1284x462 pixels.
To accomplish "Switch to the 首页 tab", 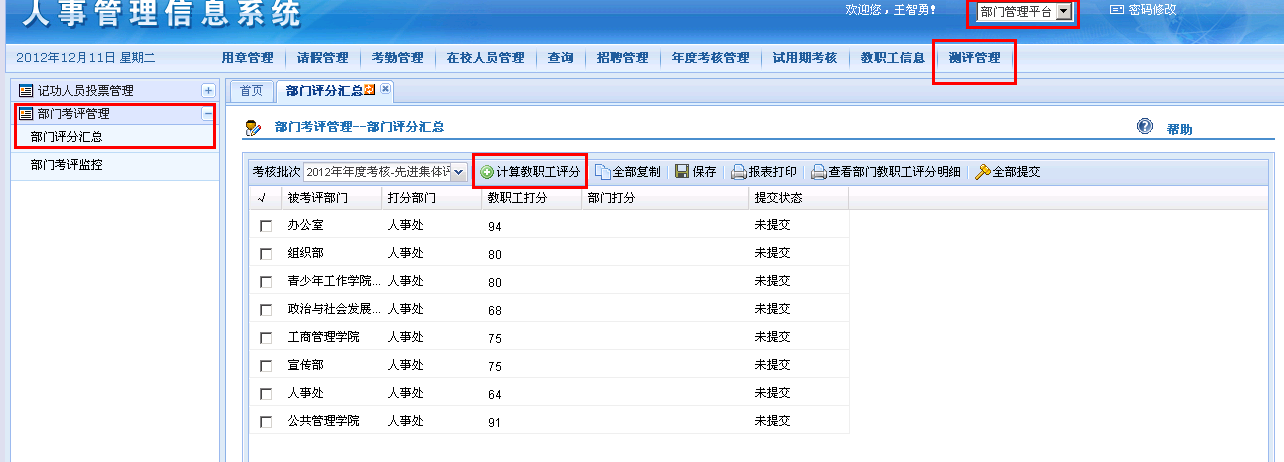I will pos(252,91).
